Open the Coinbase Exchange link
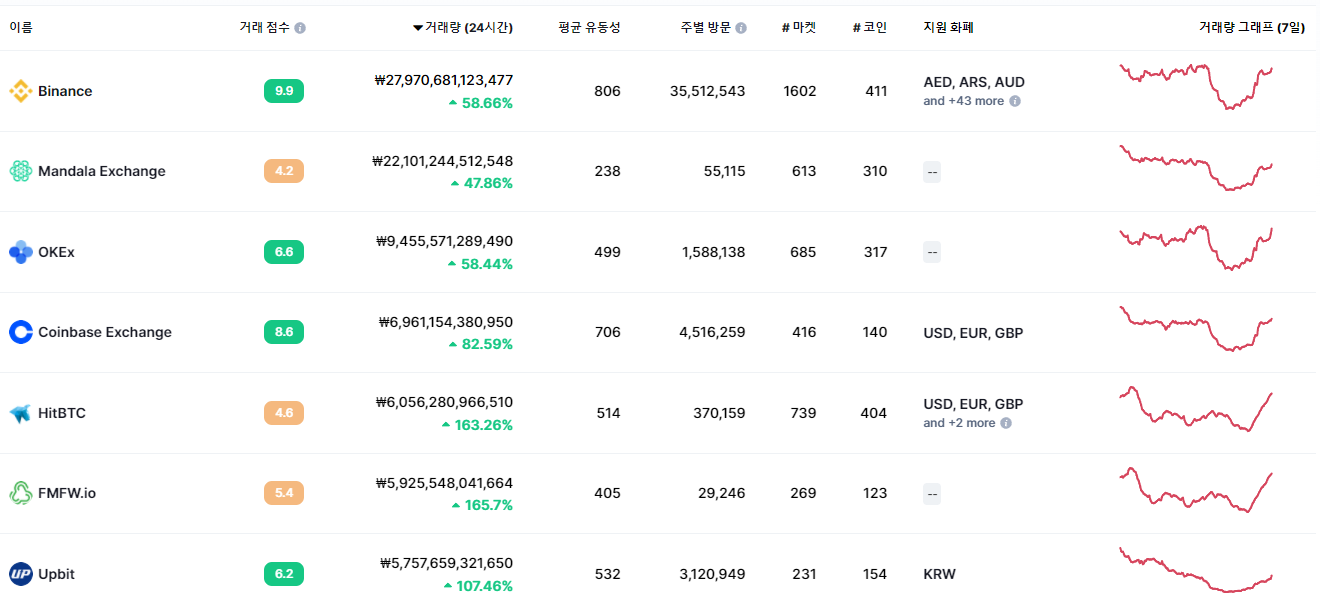Viewport: 1320px width, 612px height. coord(105,332)
